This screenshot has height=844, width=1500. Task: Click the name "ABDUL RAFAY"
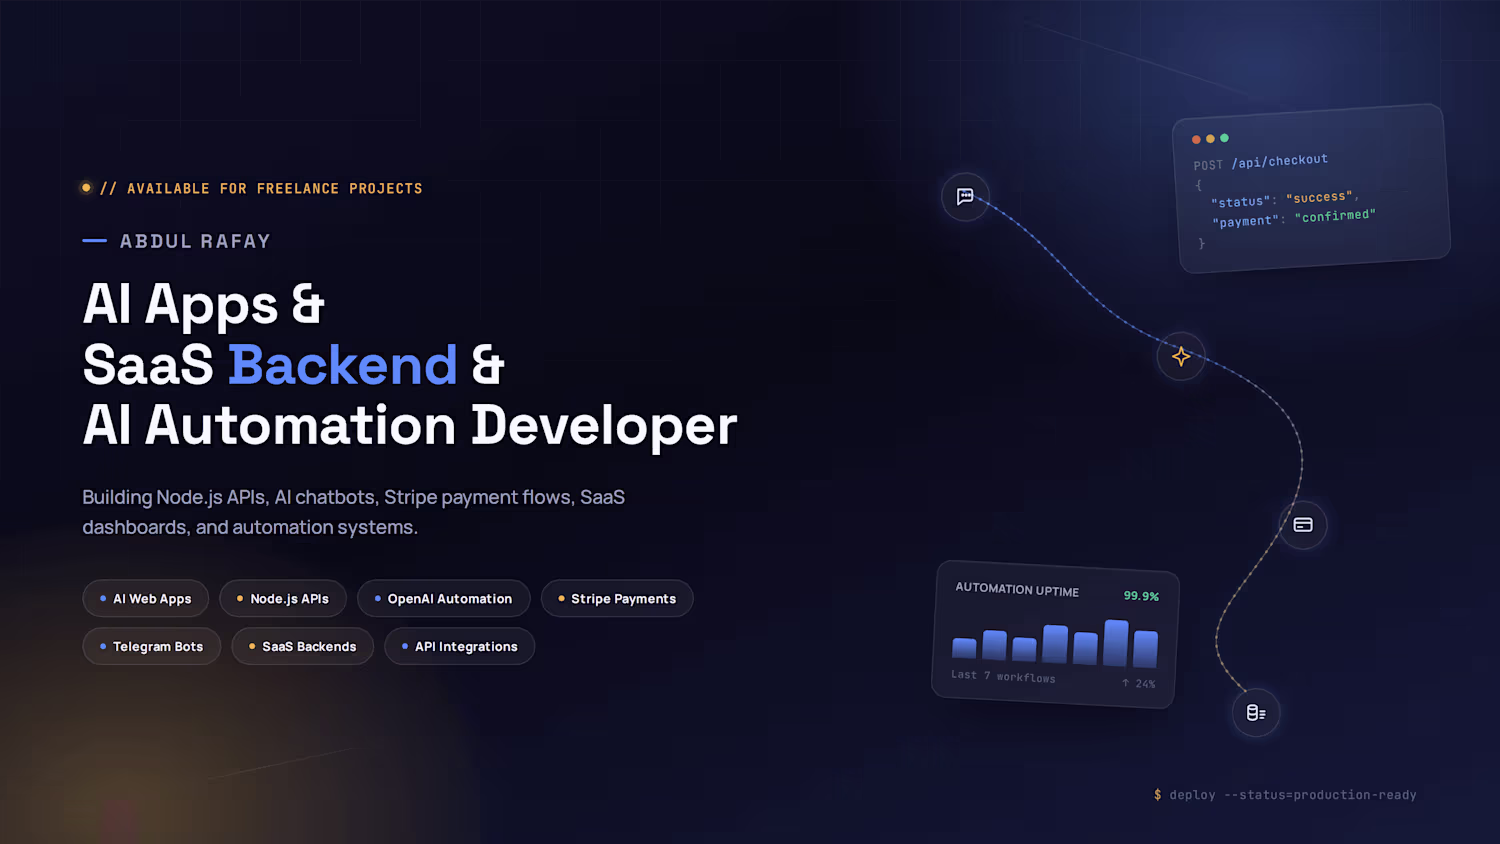pyautogui.click(x=195, y=241)
